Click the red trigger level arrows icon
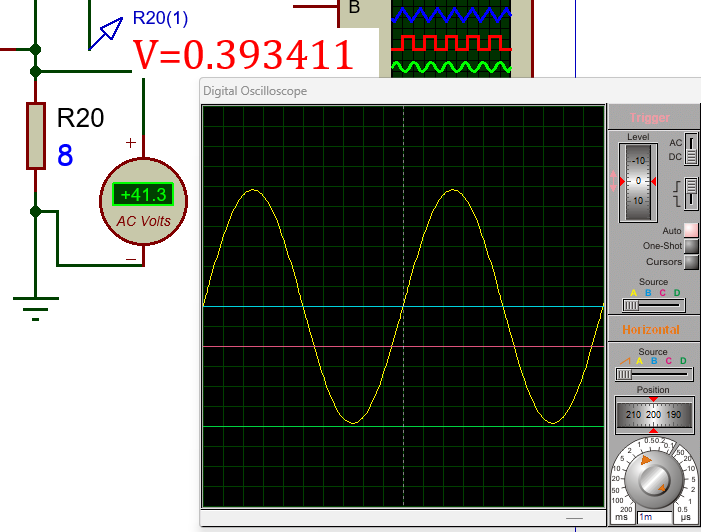This screenshot has height=532, width=701. [613, 181]
